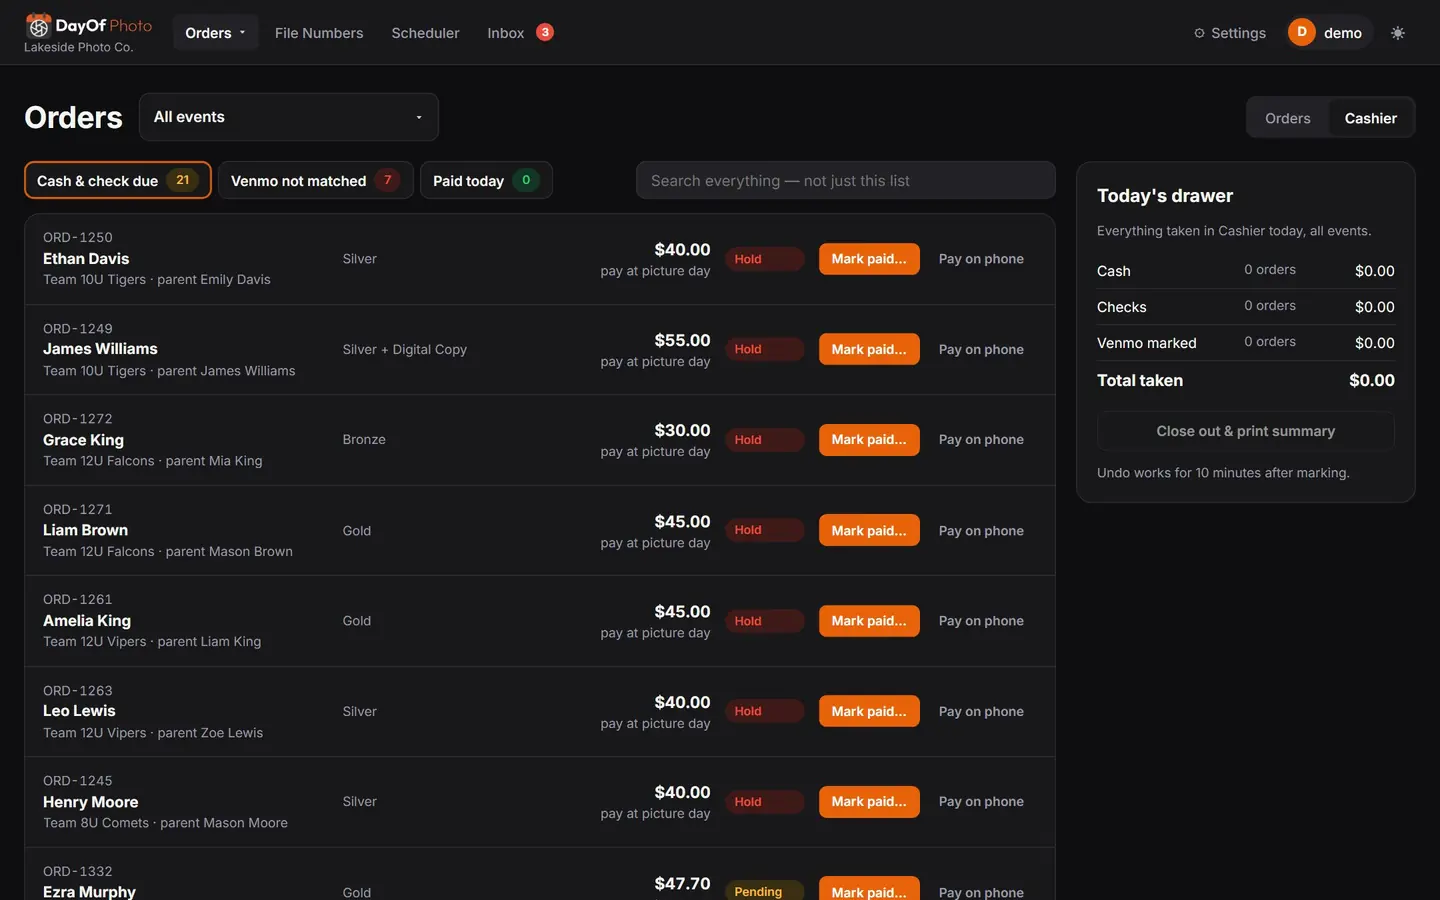The height and width of the screenshot is (900, 1440).
Task: Click the Checks row in Today's drawer
Action: click(x=1245, y=307)
